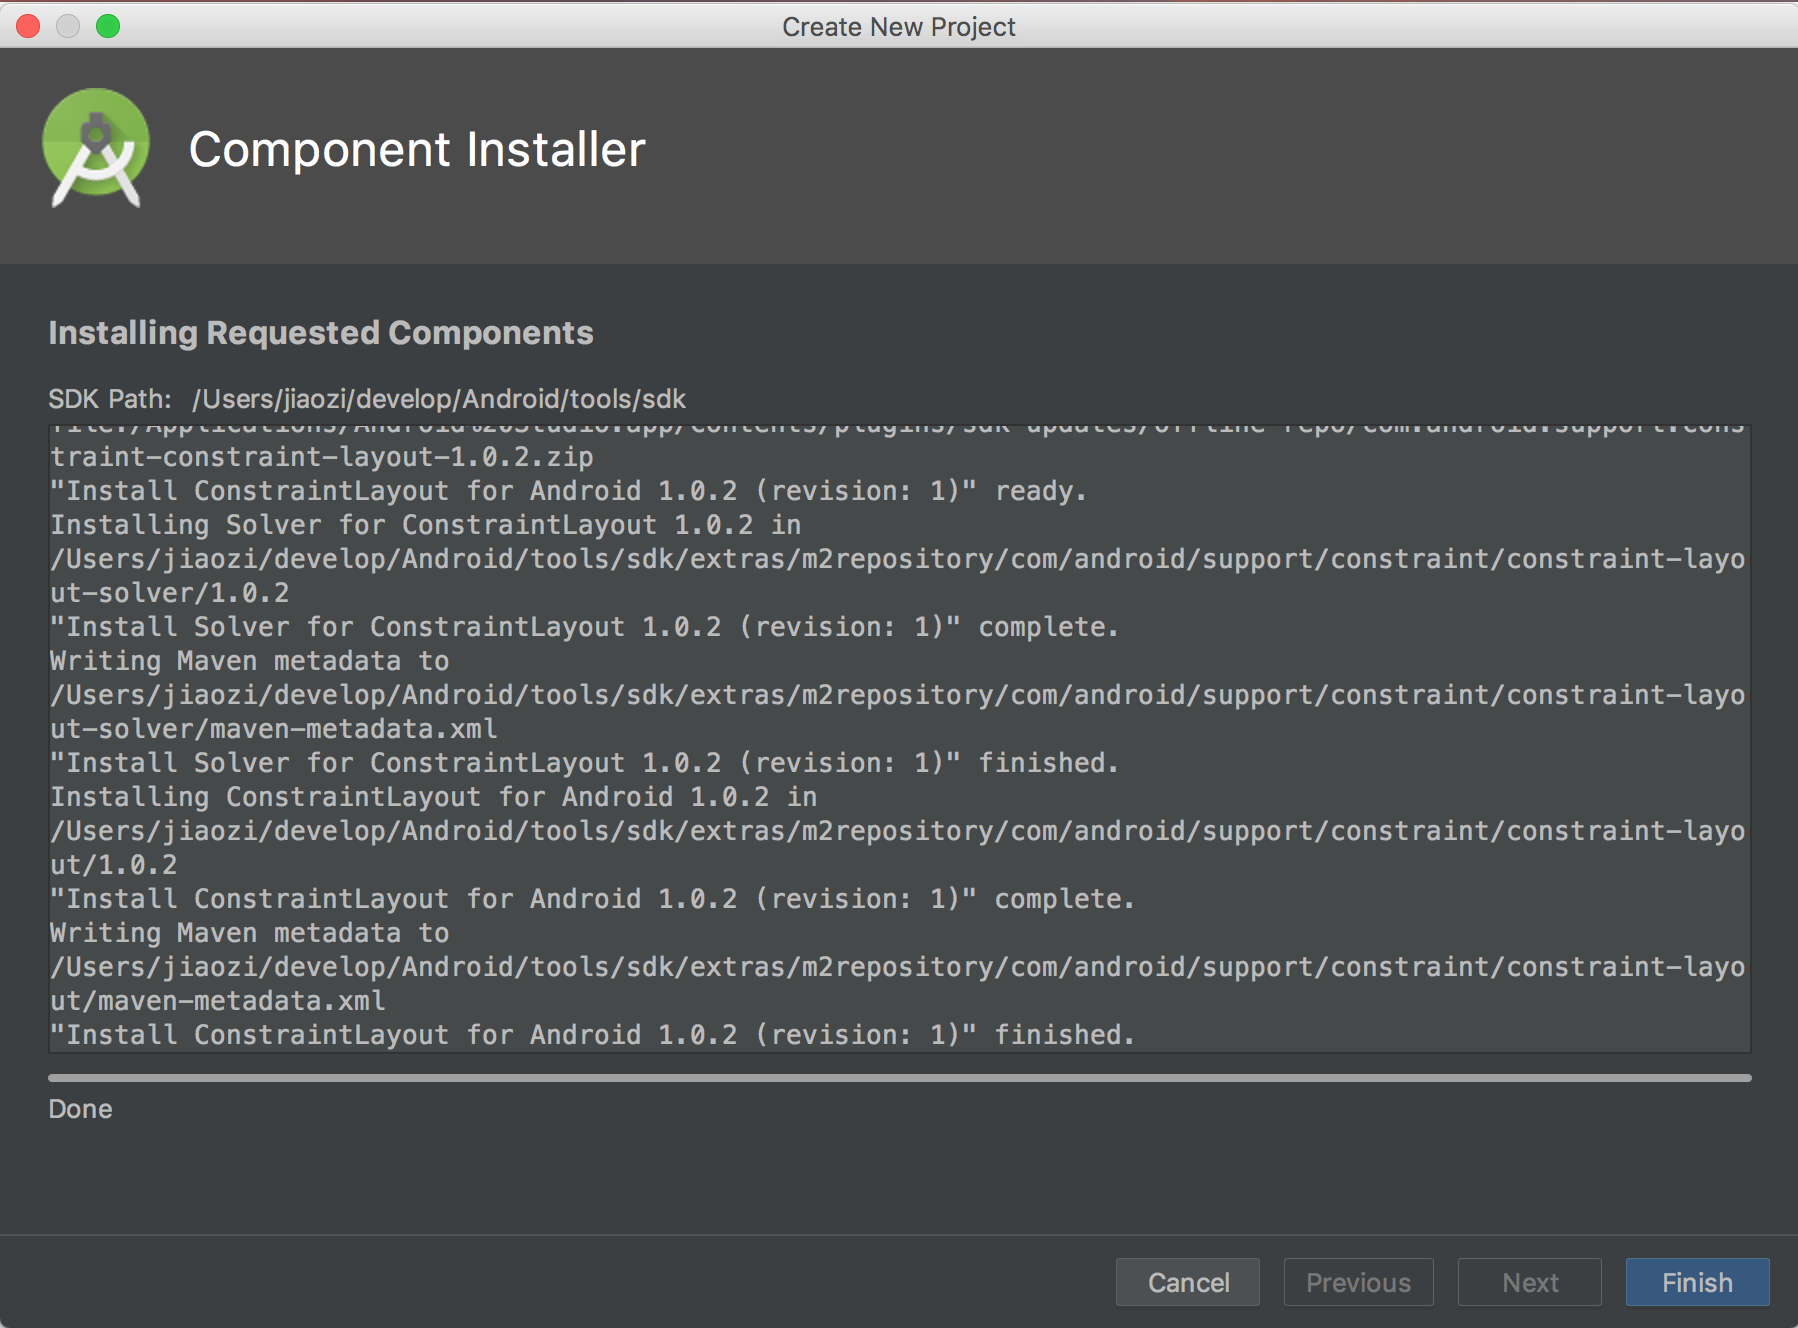The image size is (1798, 1328).
Task: Click the "SDK Path:" label
Action: 110,399
